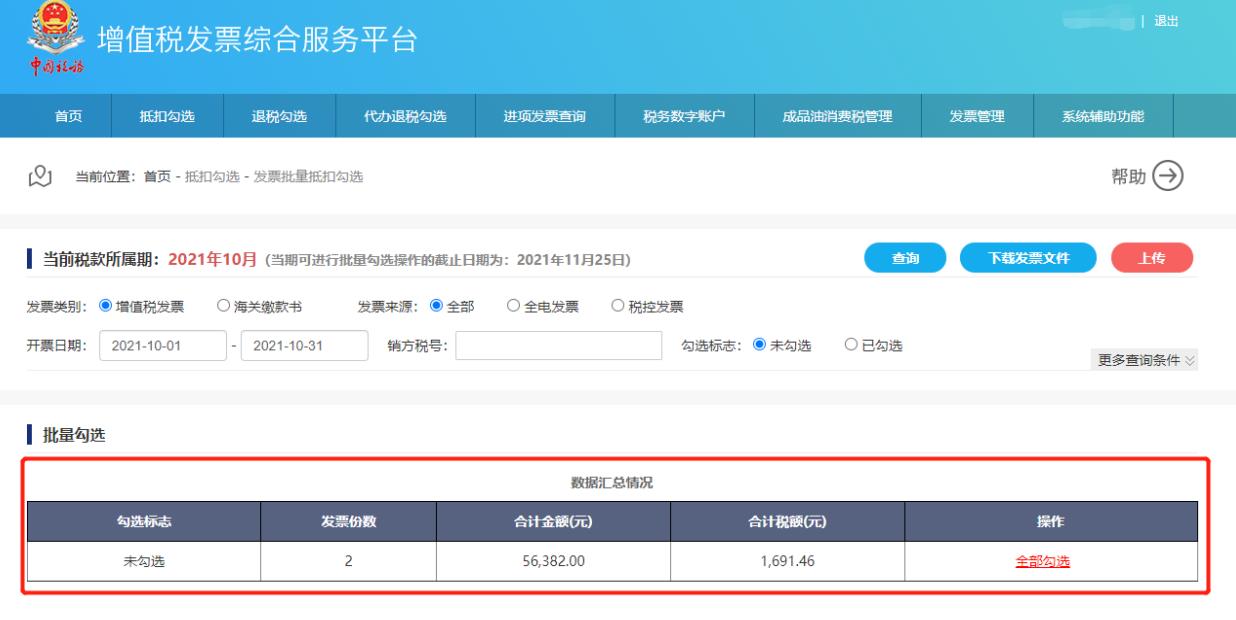Click the 查询 button
This screenshot has width=1236, height=620.
[x=906, y=258]
